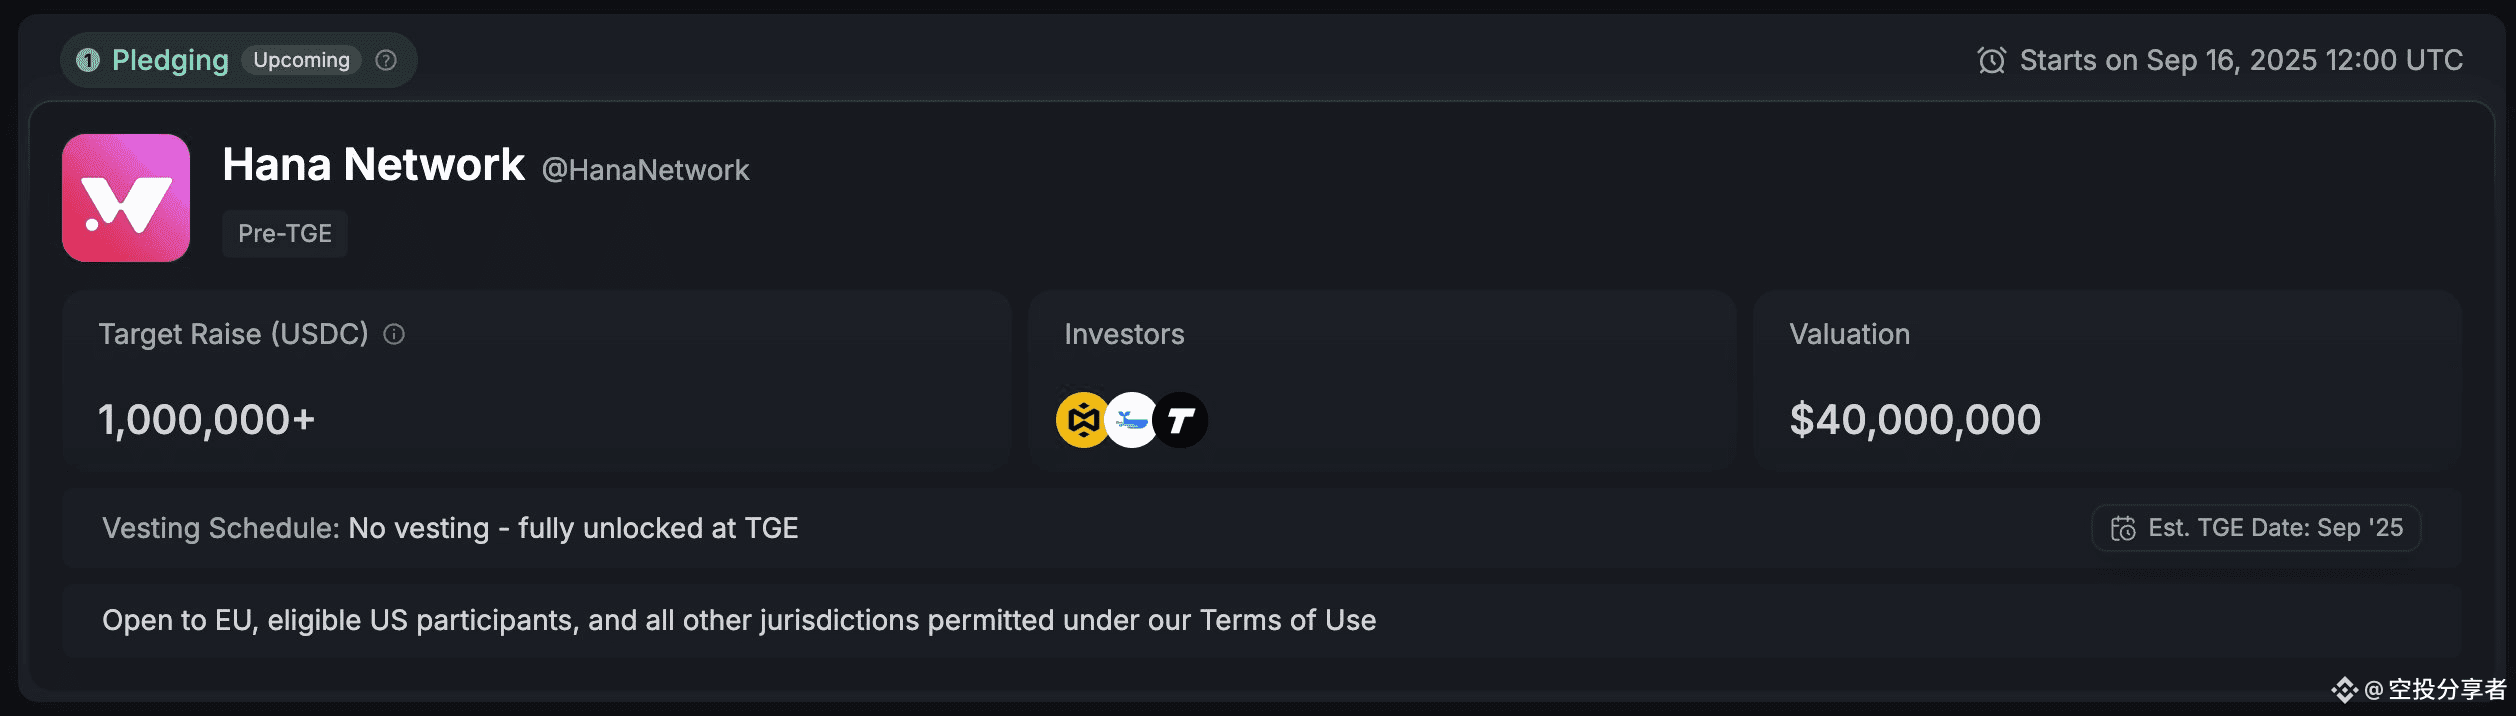Viewport: 2516px width, 716px height.
Task: Click the Starts on Sep 16 date text
Action: pyautogui.click(x=2240, y=60)
